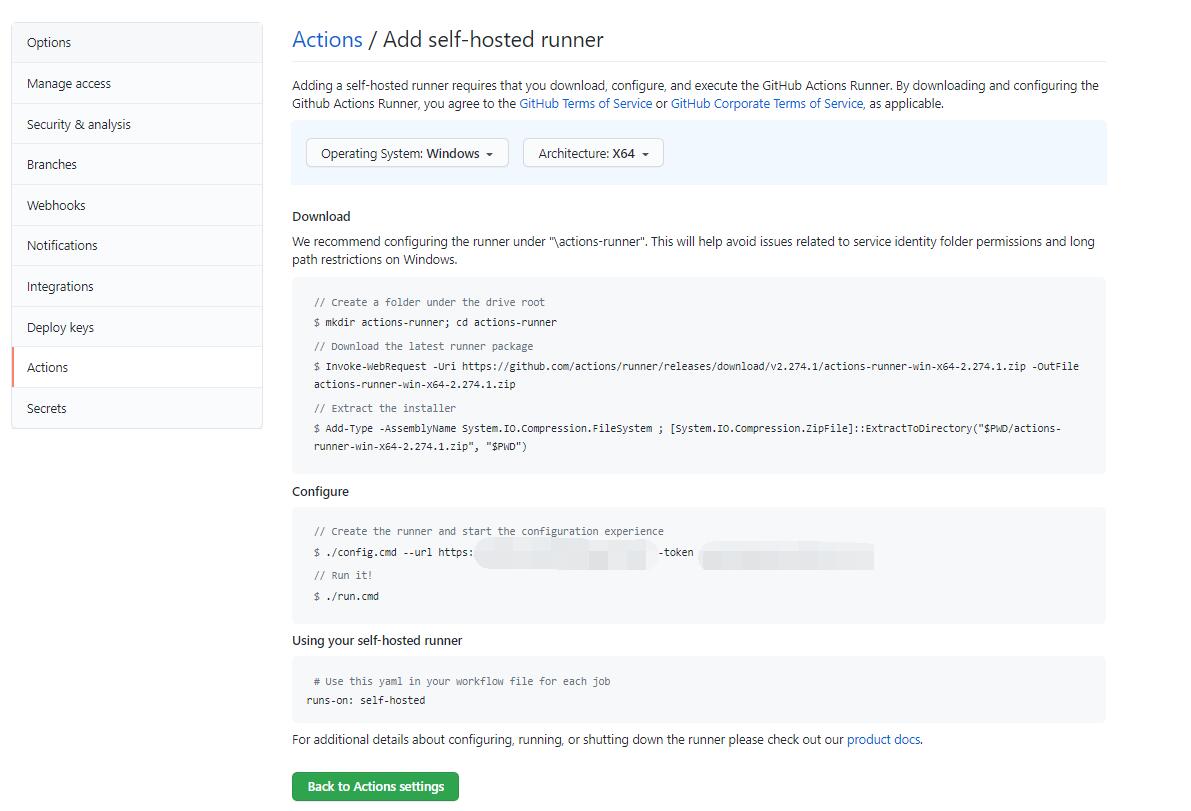Open GitHub Terms of Service link
This screenshot has width=1191, height=811.
pos(586,104)
